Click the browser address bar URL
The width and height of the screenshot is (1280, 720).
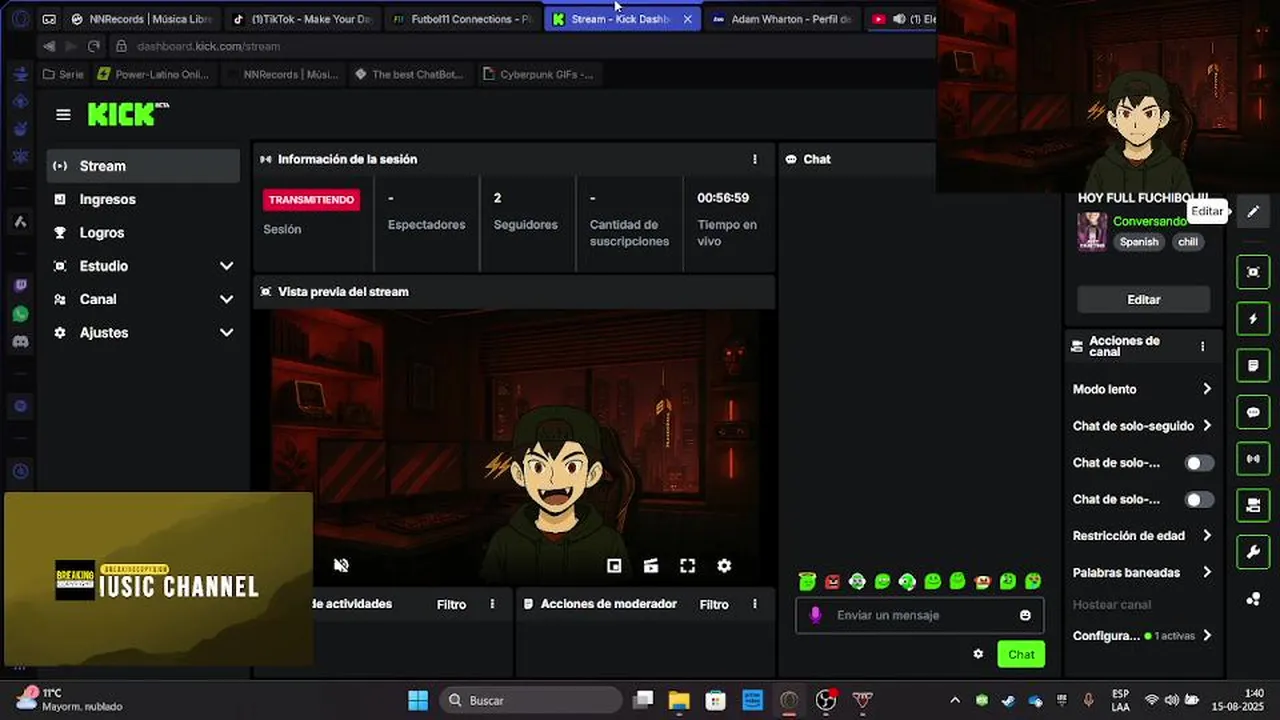208,46
